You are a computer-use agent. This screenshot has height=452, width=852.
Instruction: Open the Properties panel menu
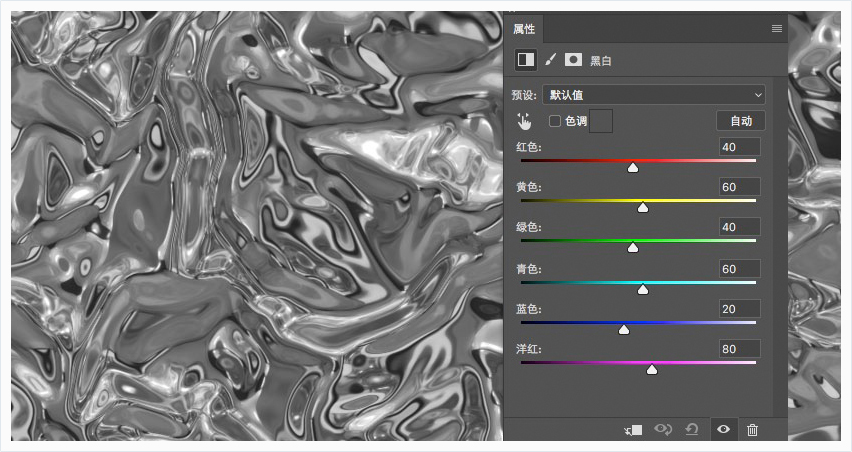pyautogui.click(x=776, y=29)
